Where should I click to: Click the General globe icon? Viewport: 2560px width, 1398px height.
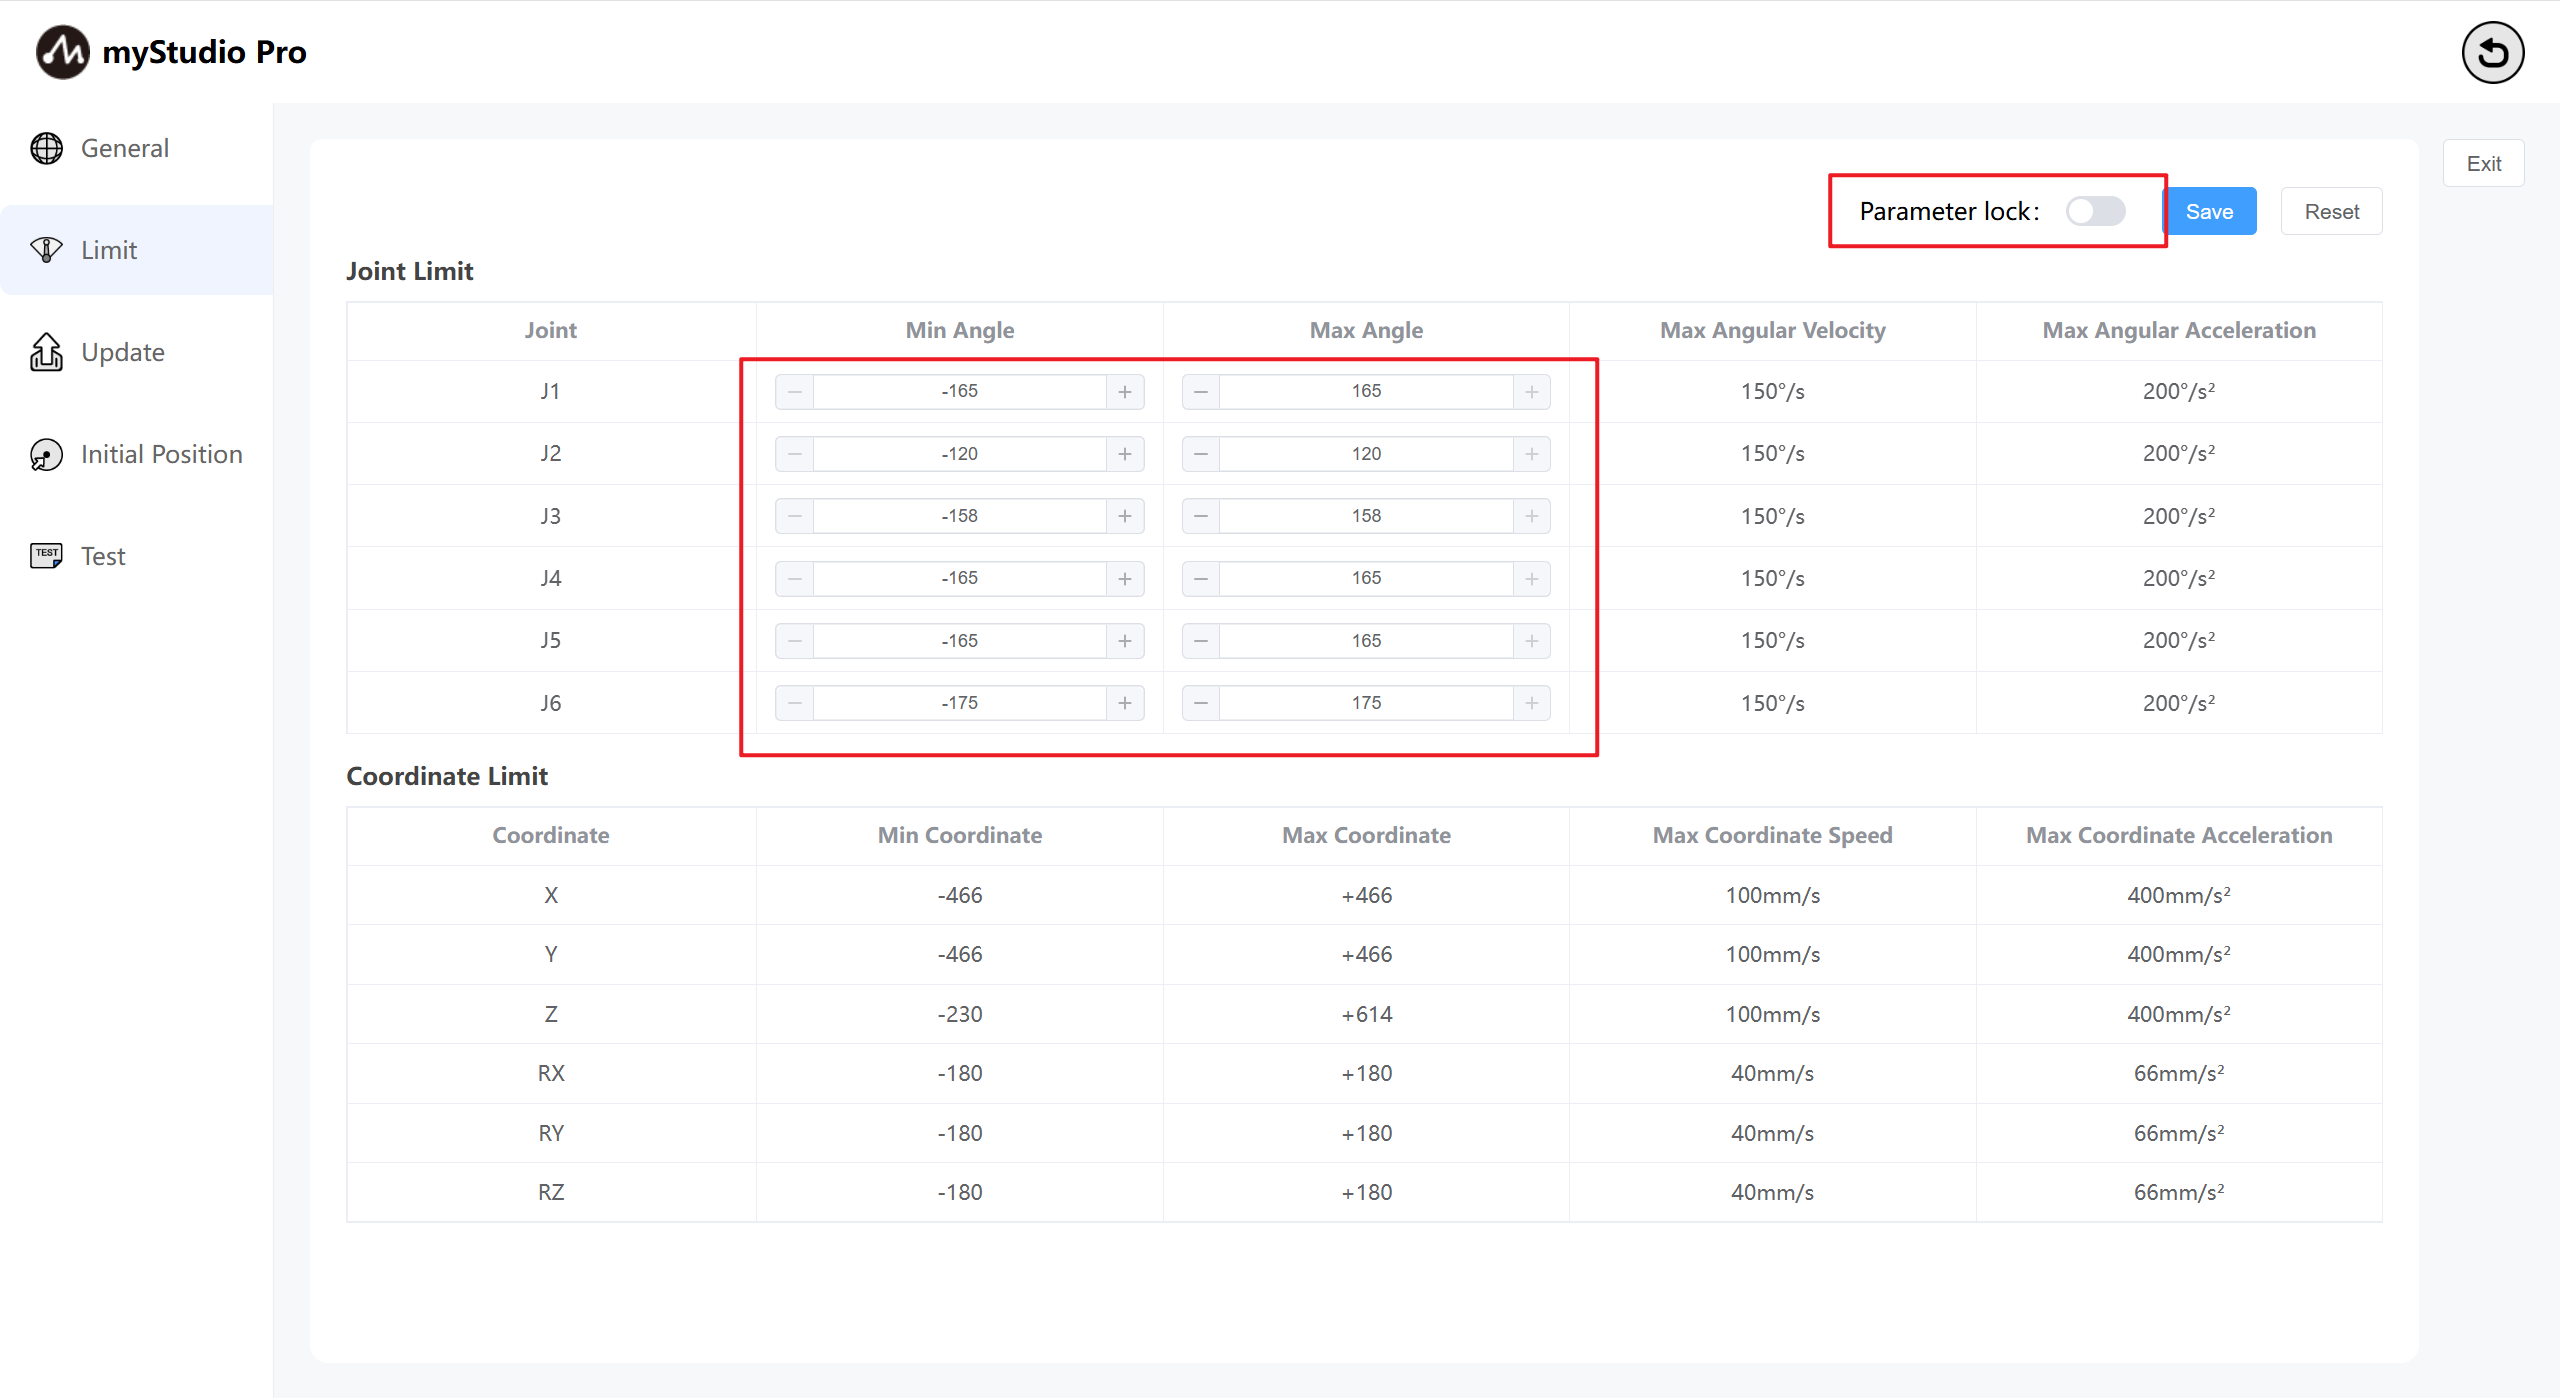click(46, 148)
